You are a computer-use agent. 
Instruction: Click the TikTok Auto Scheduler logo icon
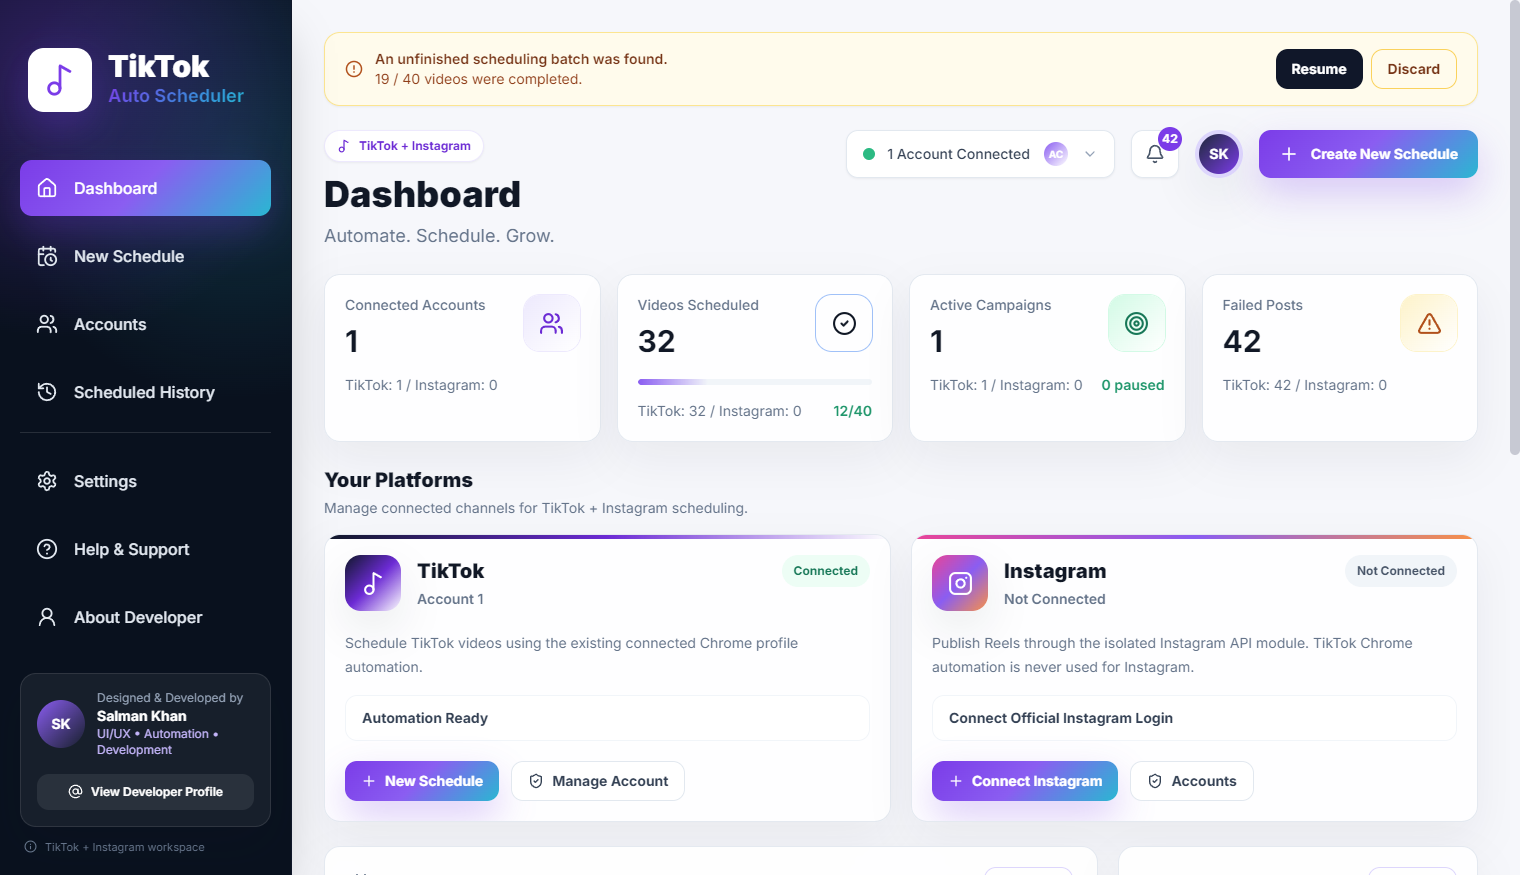click(60, 80)
